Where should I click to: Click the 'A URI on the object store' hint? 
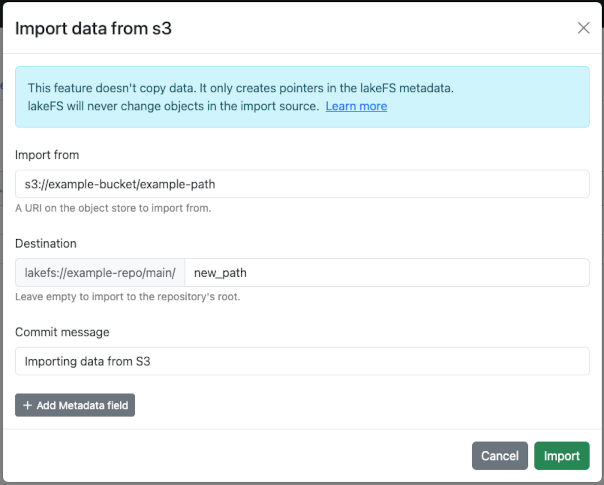[113, 208]
